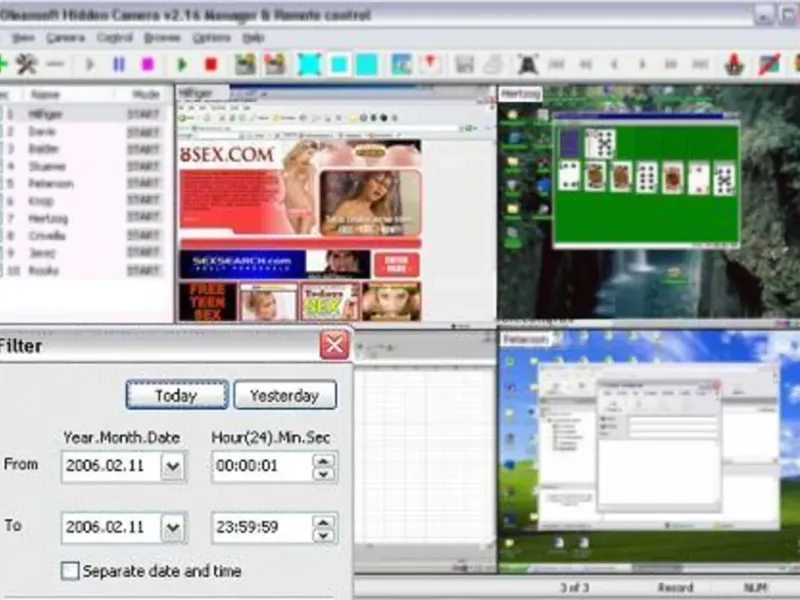Open the Help menu
800x600 pixels.
(253, 38)
